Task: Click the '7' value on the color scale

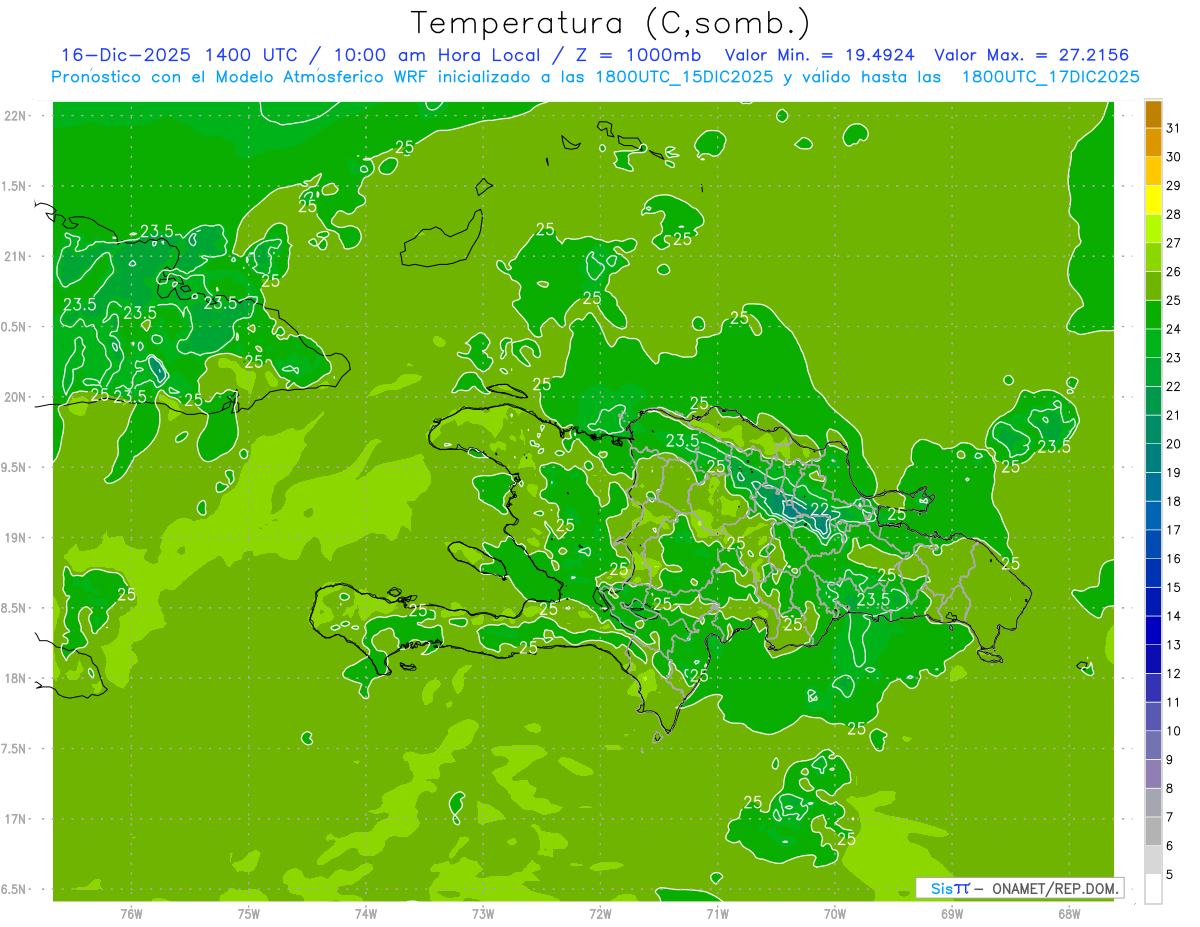Action: [1170, 817]
